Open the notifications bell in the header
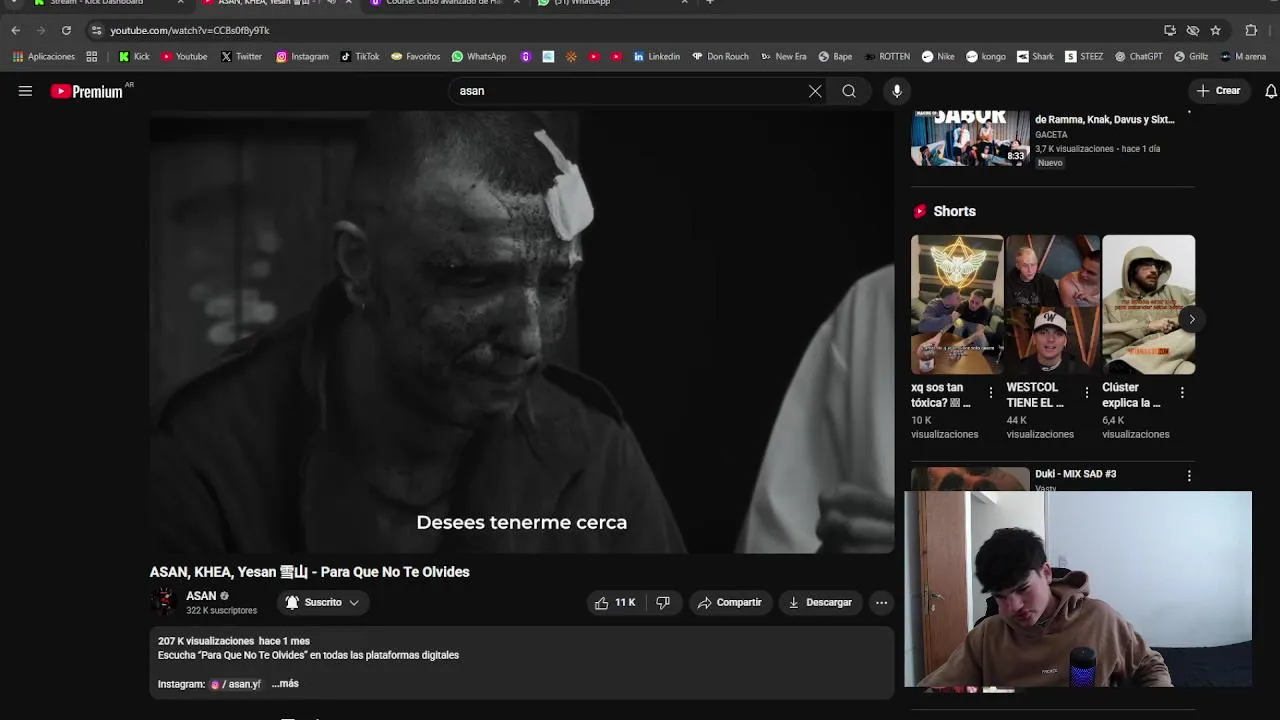 pyautogui.click(x=1271, y=91)
